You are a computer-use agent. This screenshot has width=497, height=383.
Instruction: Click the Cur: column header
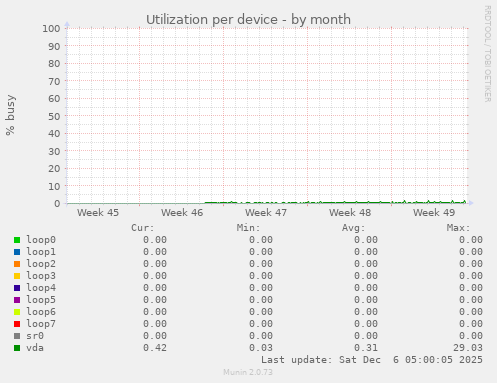pos(143,228)
